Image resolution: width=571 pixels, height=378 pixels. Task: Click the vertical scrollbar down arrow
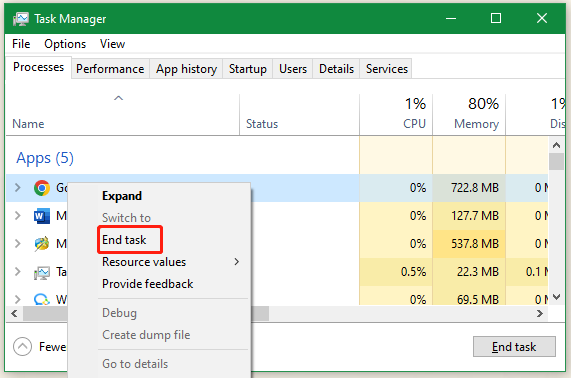pos(556,297)
